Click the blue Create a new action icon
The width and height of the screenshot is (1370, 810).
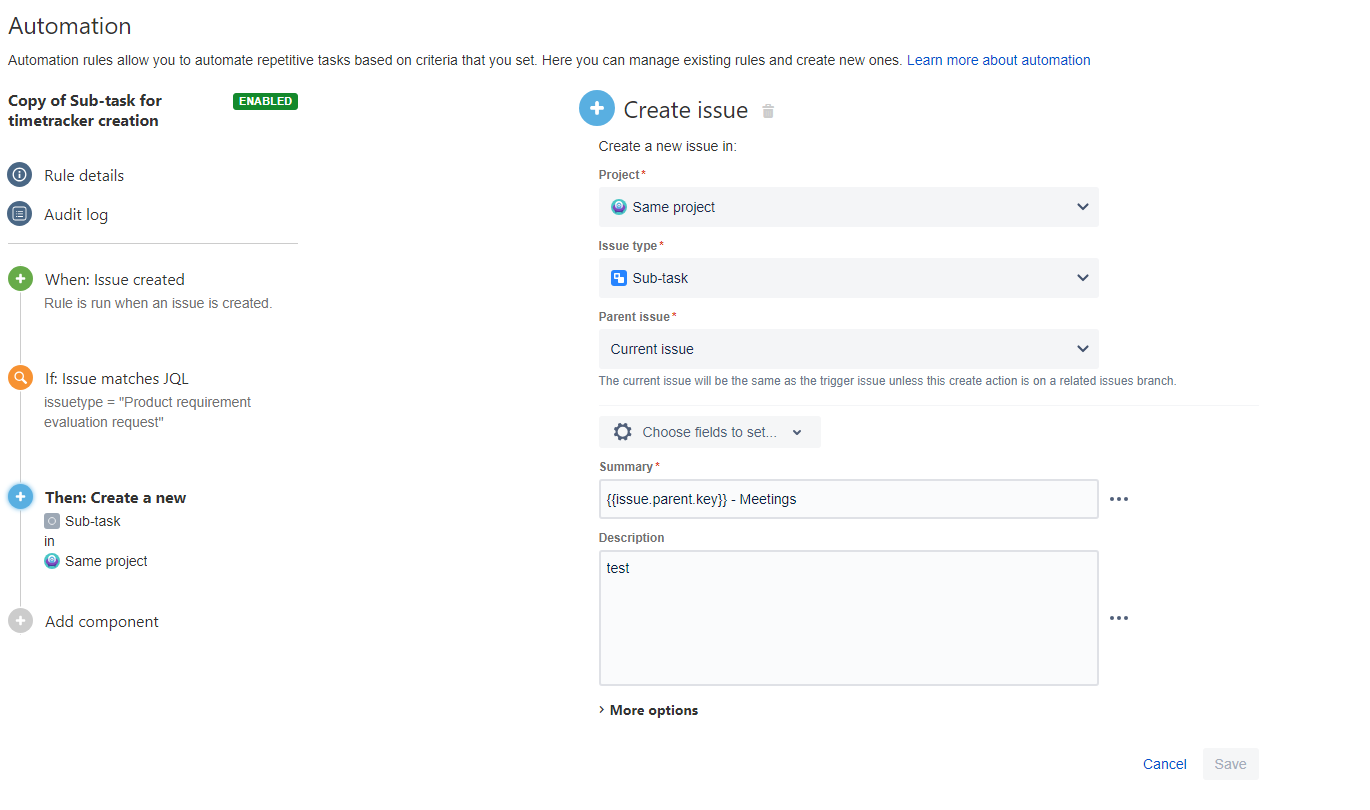click(x=20, y=496)
